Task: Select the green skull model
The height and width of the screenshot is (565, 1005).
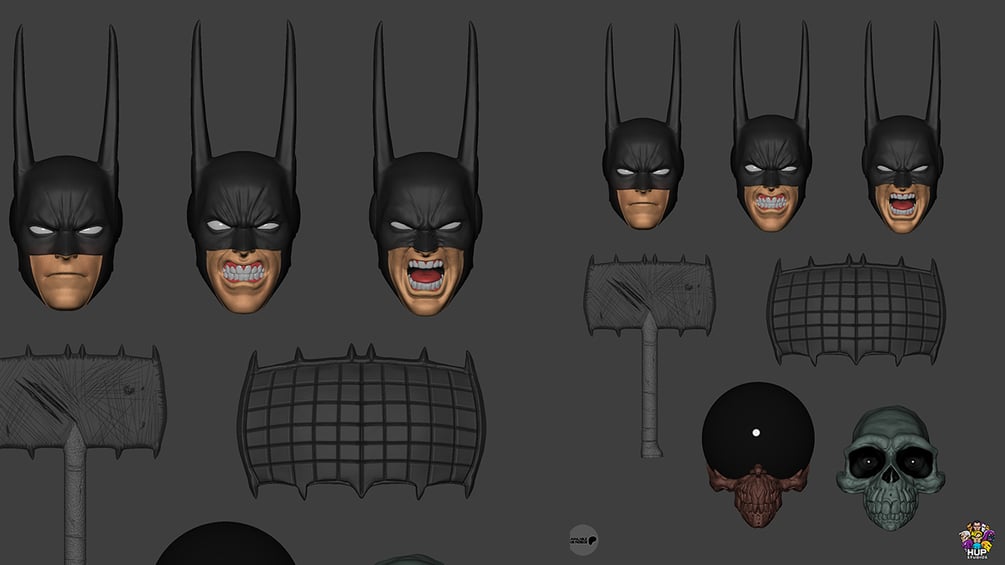Action: point(890,468)
